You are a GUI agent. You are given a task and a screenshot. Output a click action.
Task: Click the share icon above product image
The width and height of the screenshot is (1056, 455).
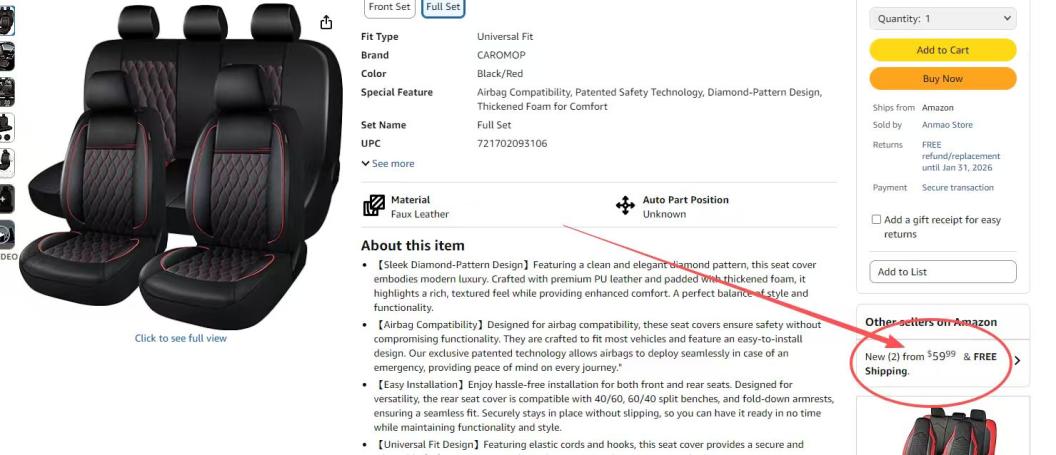click(x=326, y=23)
